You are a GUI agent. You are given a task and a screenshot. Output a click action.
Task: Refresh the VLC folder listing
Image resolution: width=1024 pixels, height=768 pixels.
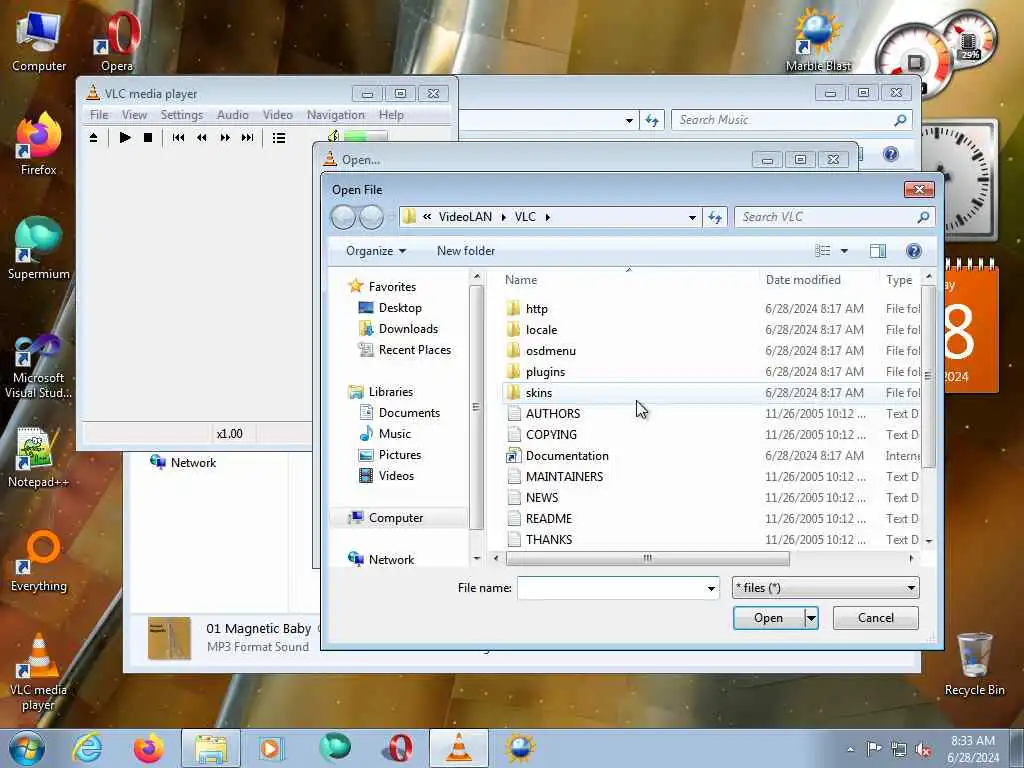click(715, 217)
